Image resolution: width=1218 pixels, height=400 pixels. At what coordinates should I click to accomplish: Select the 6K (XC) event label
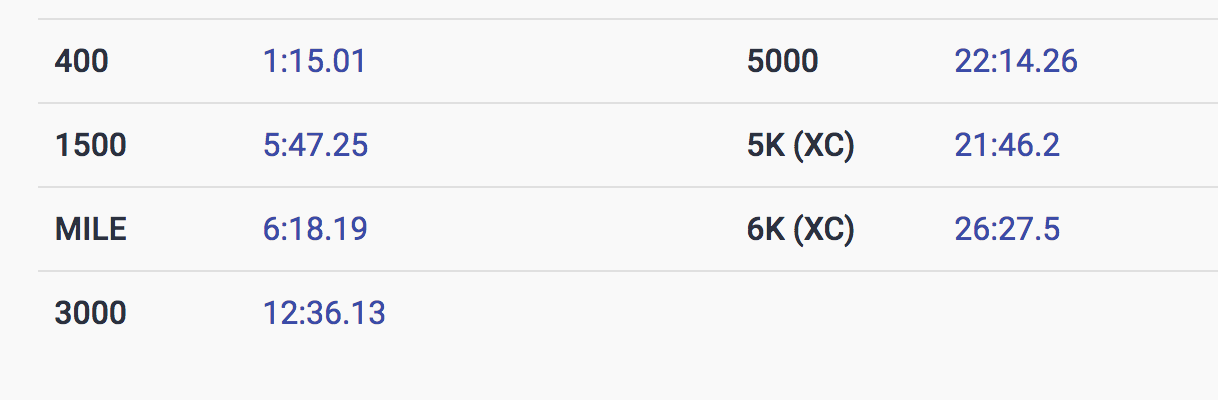[801, 230]
